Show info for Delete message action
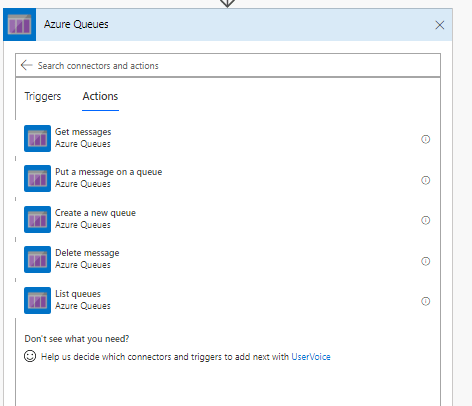472x406 pixels. (426, 261)
